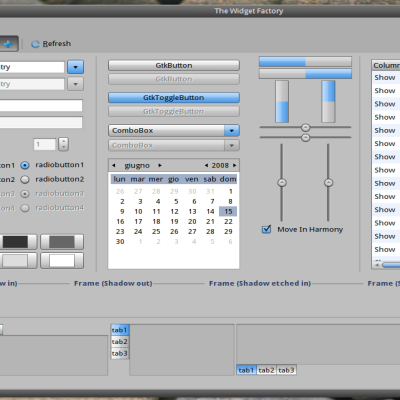Select day 30 in the calendar

[x=120, y=241]
